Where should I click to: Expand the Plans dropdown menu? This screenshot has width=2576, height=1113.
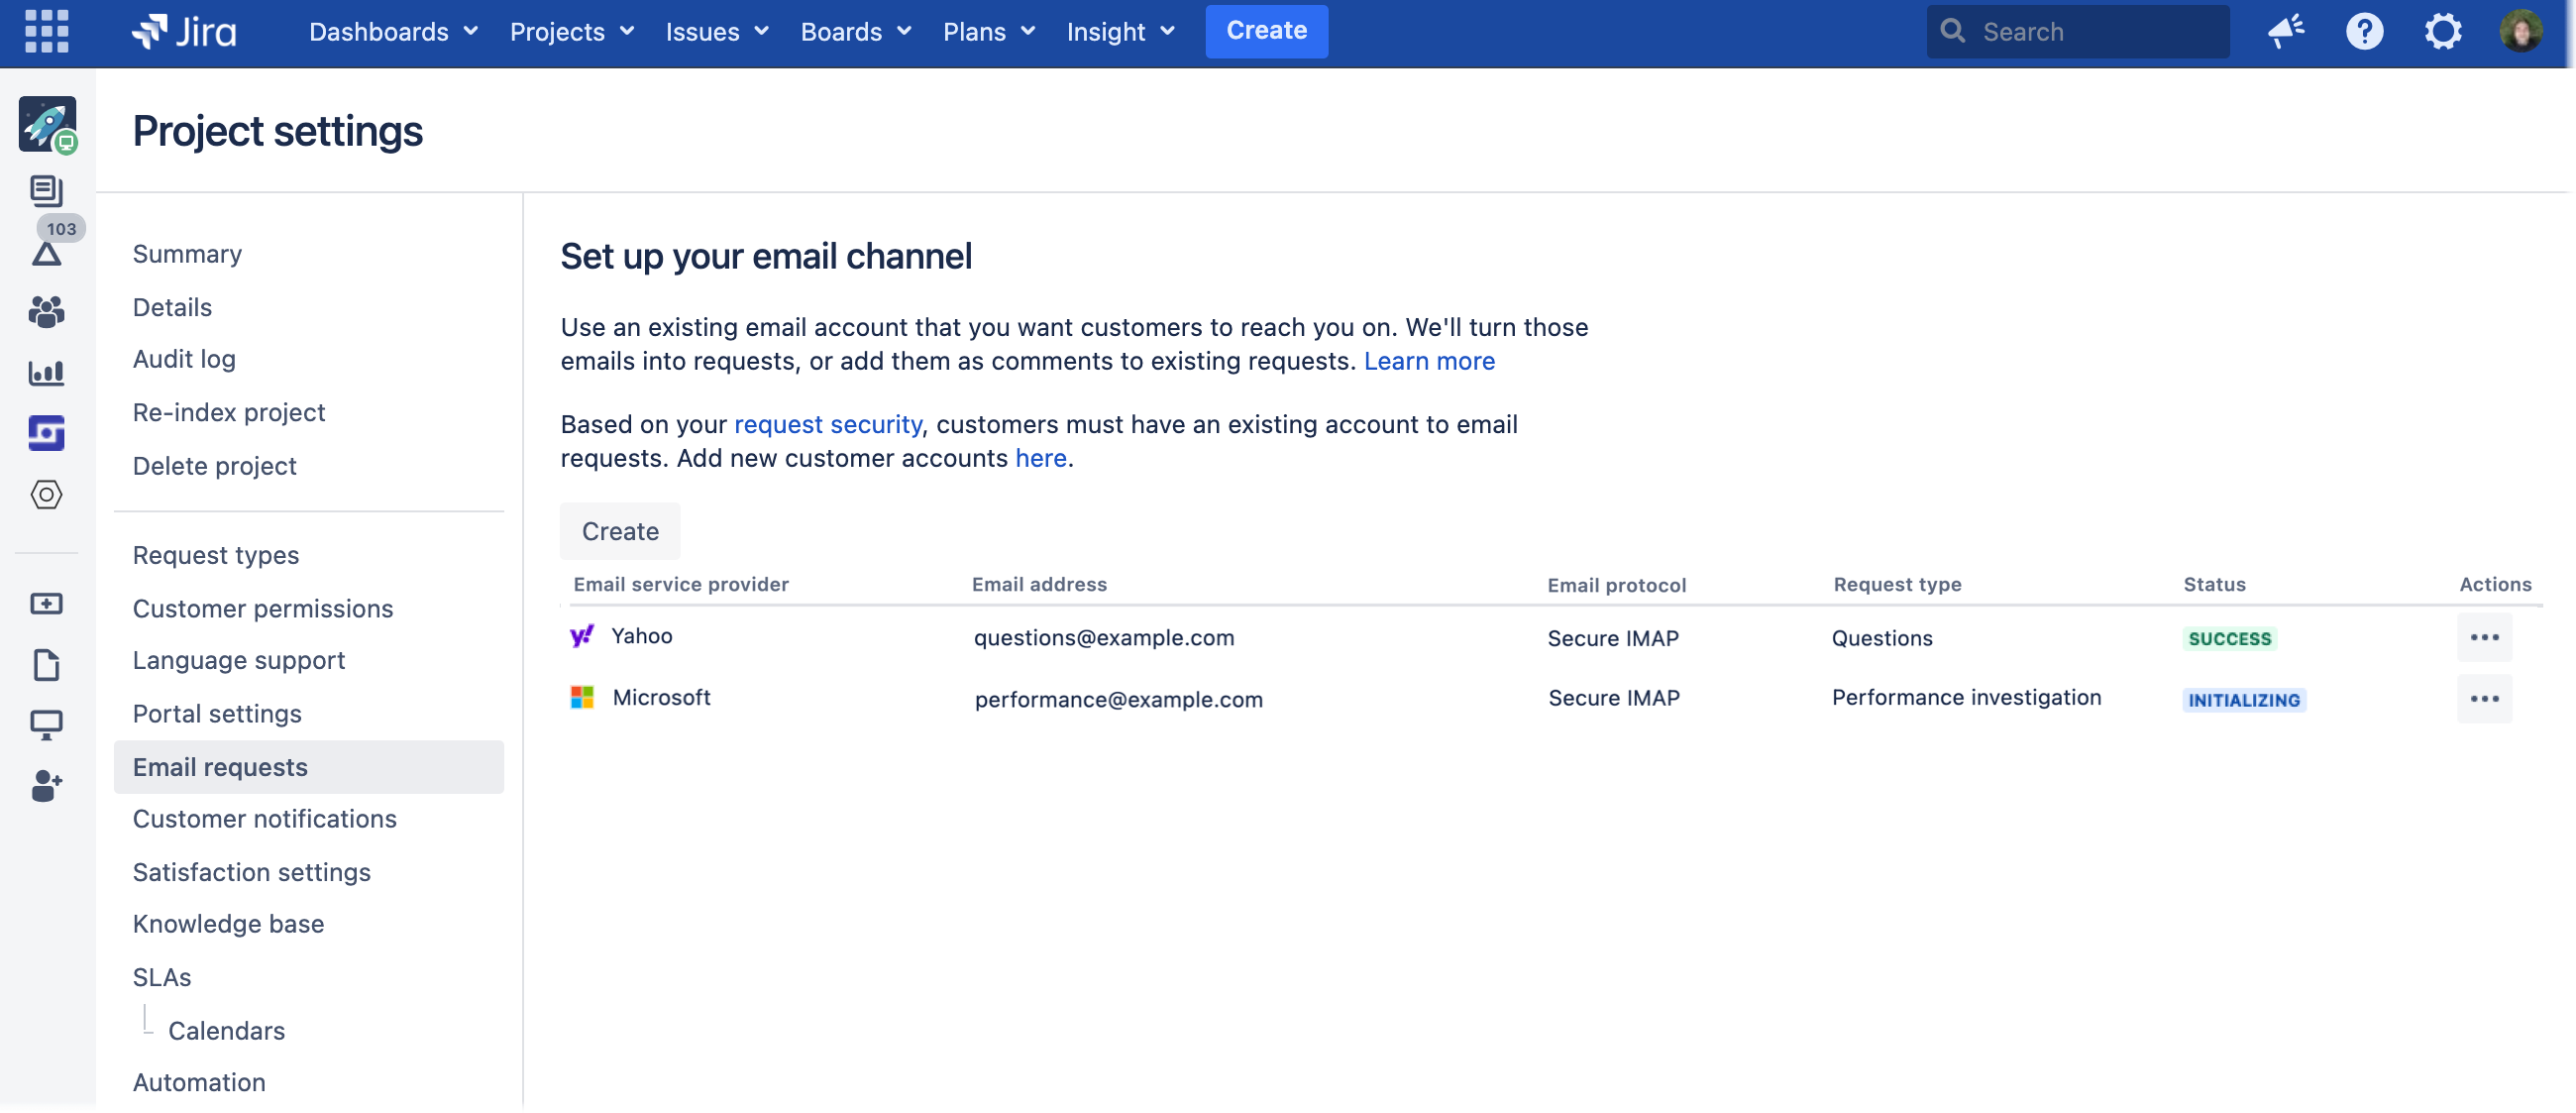coord(989,31)
